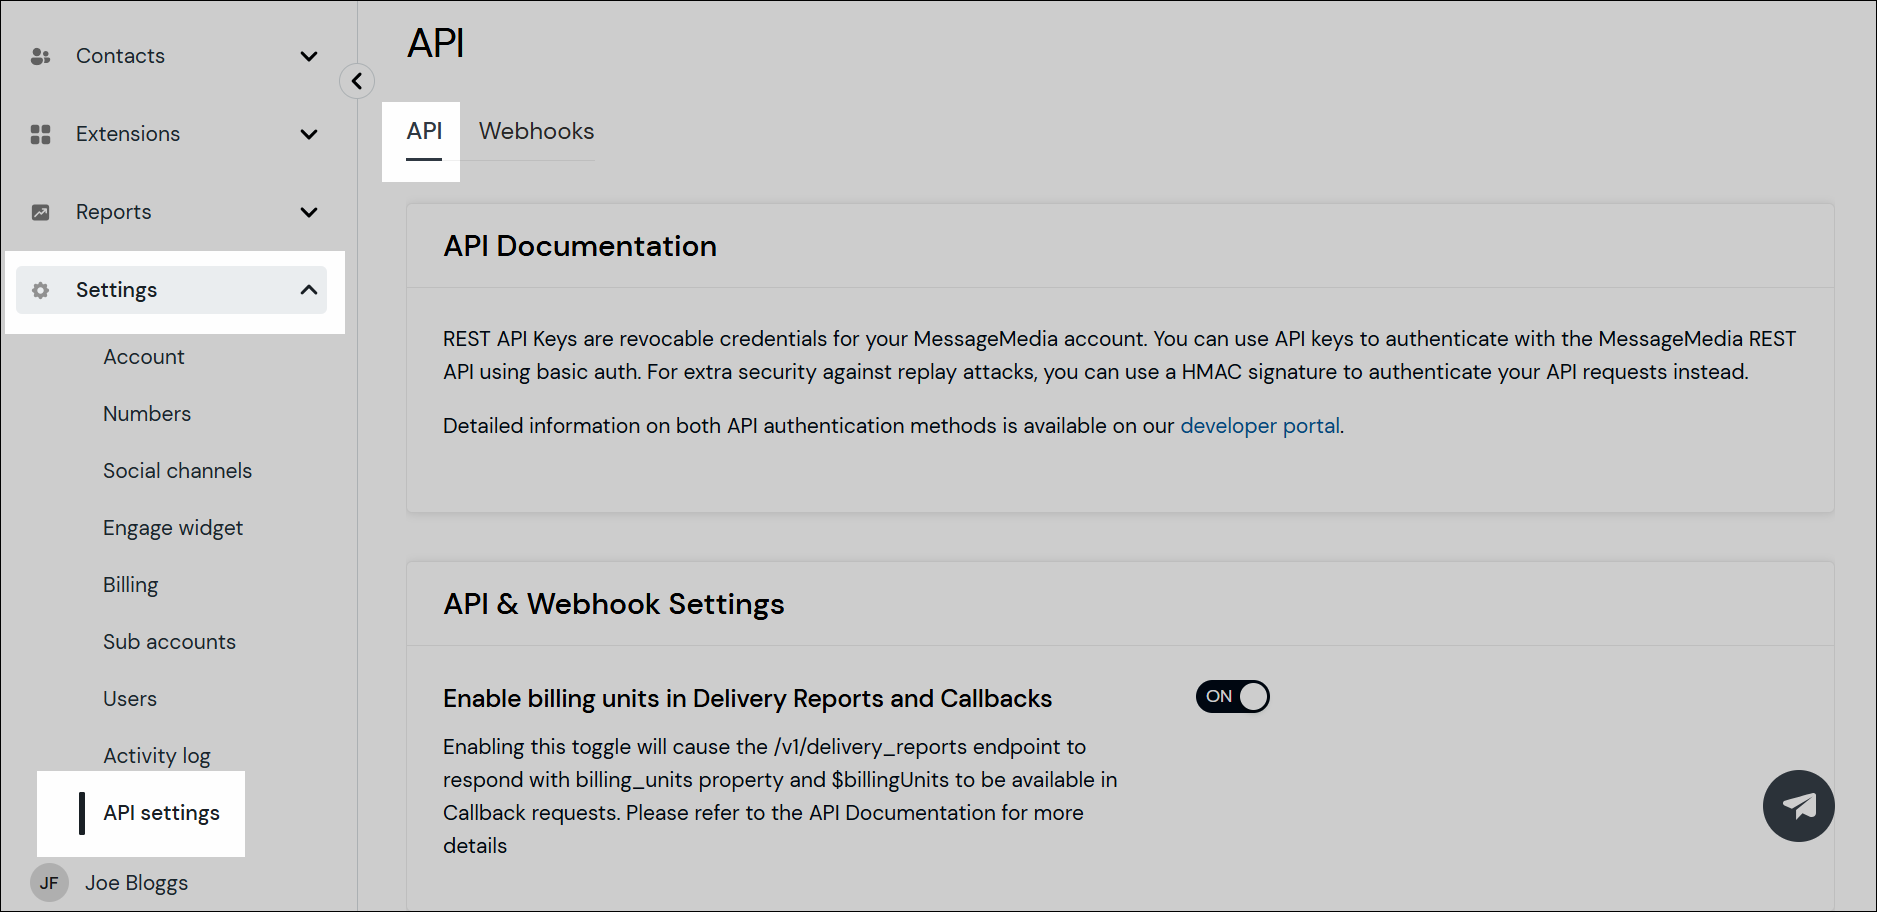Click the Reports chart icon
The image size is (1877, 912).
point(40,212)
